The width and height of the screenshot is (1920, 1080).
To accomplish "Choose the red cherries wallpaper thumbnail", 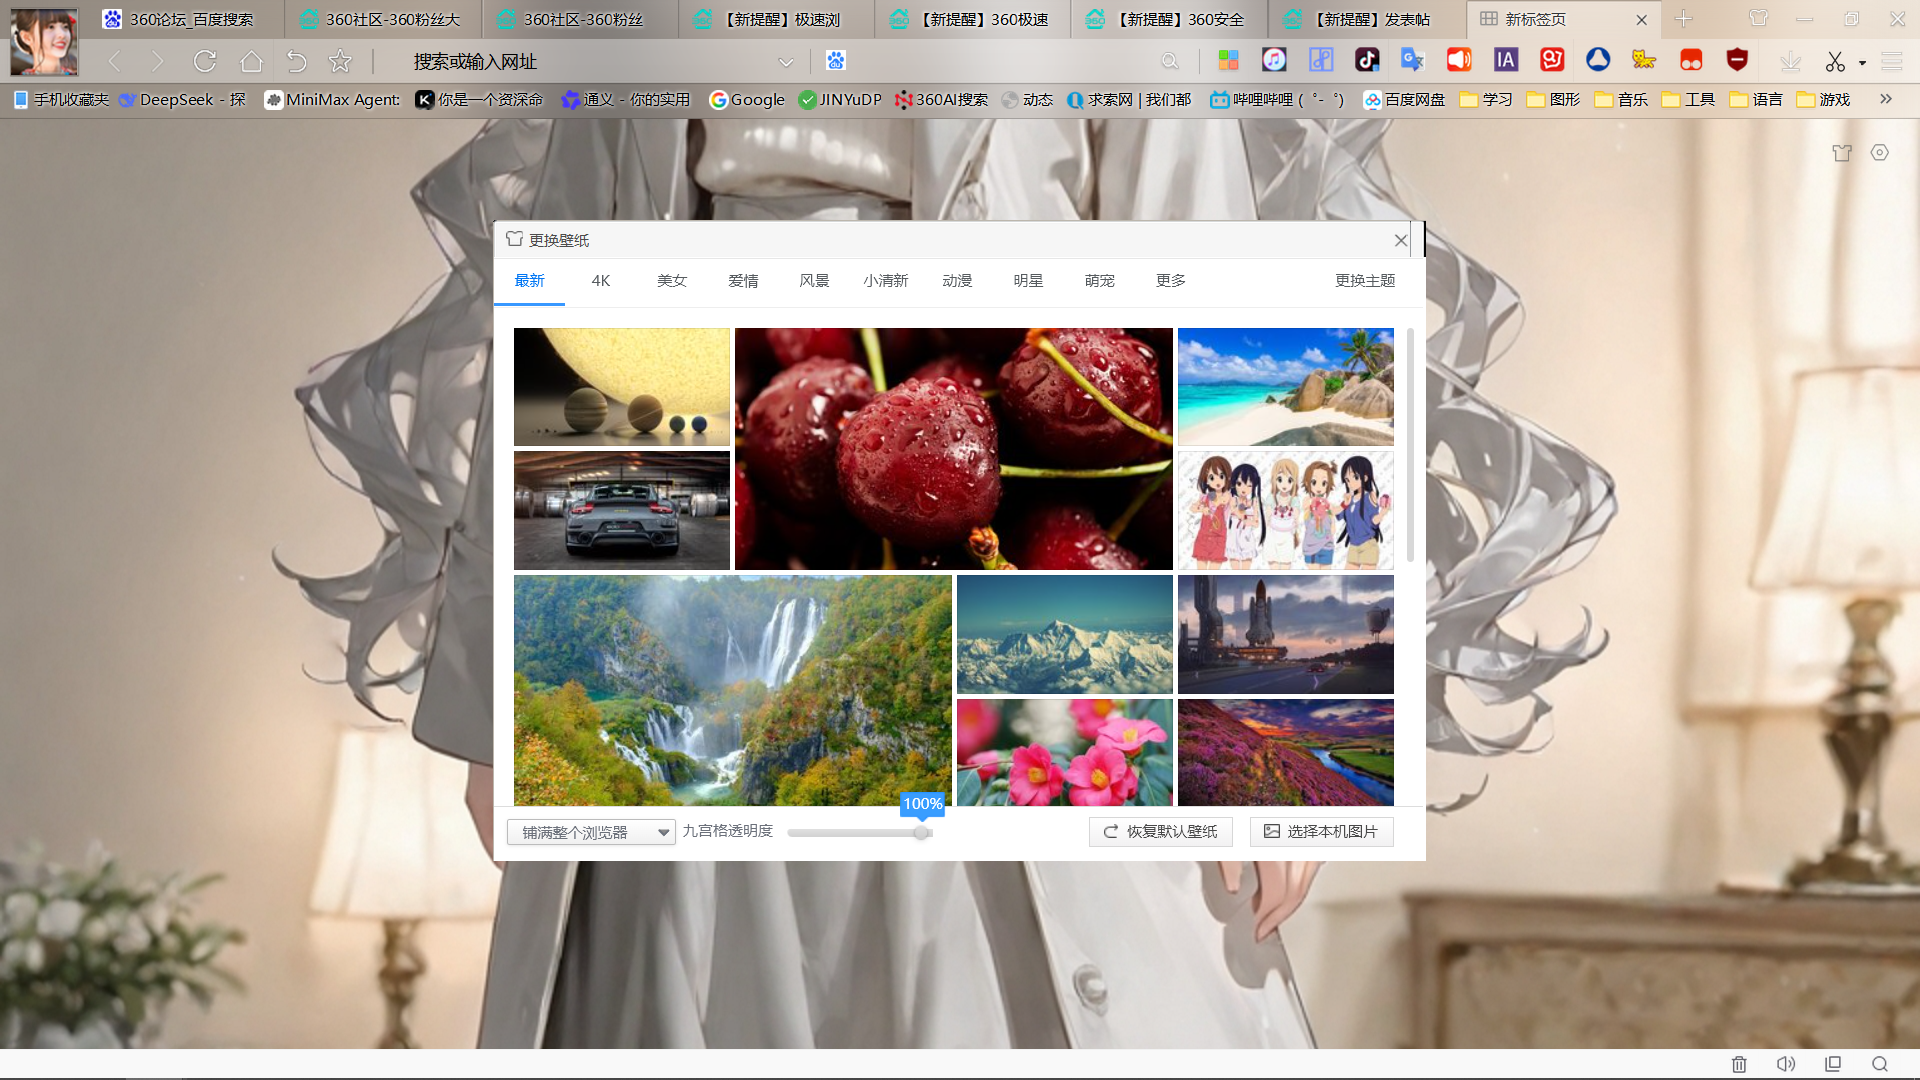I will point(953,449).
